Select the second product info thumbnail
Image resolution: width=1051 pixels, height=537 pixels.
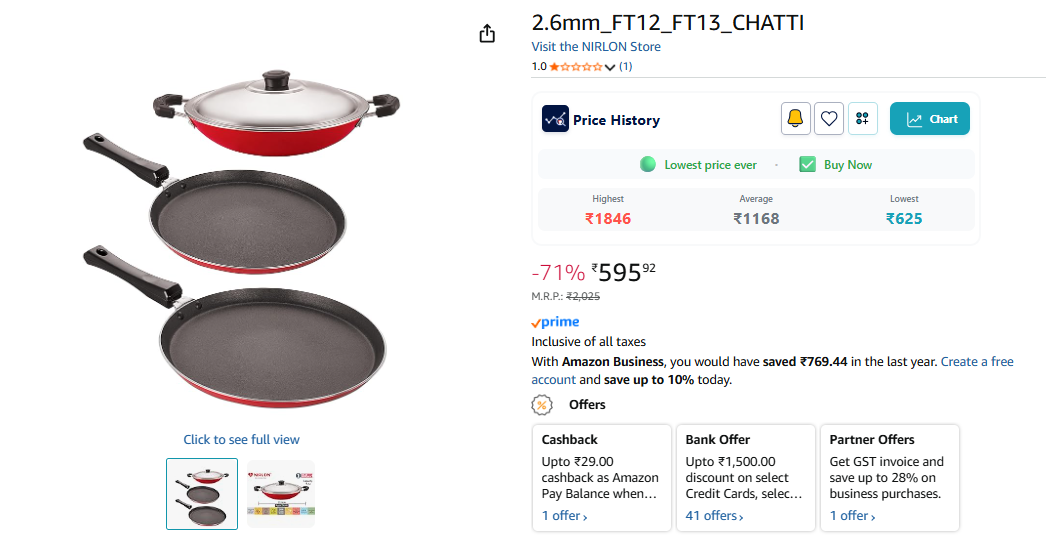(281, 494)
